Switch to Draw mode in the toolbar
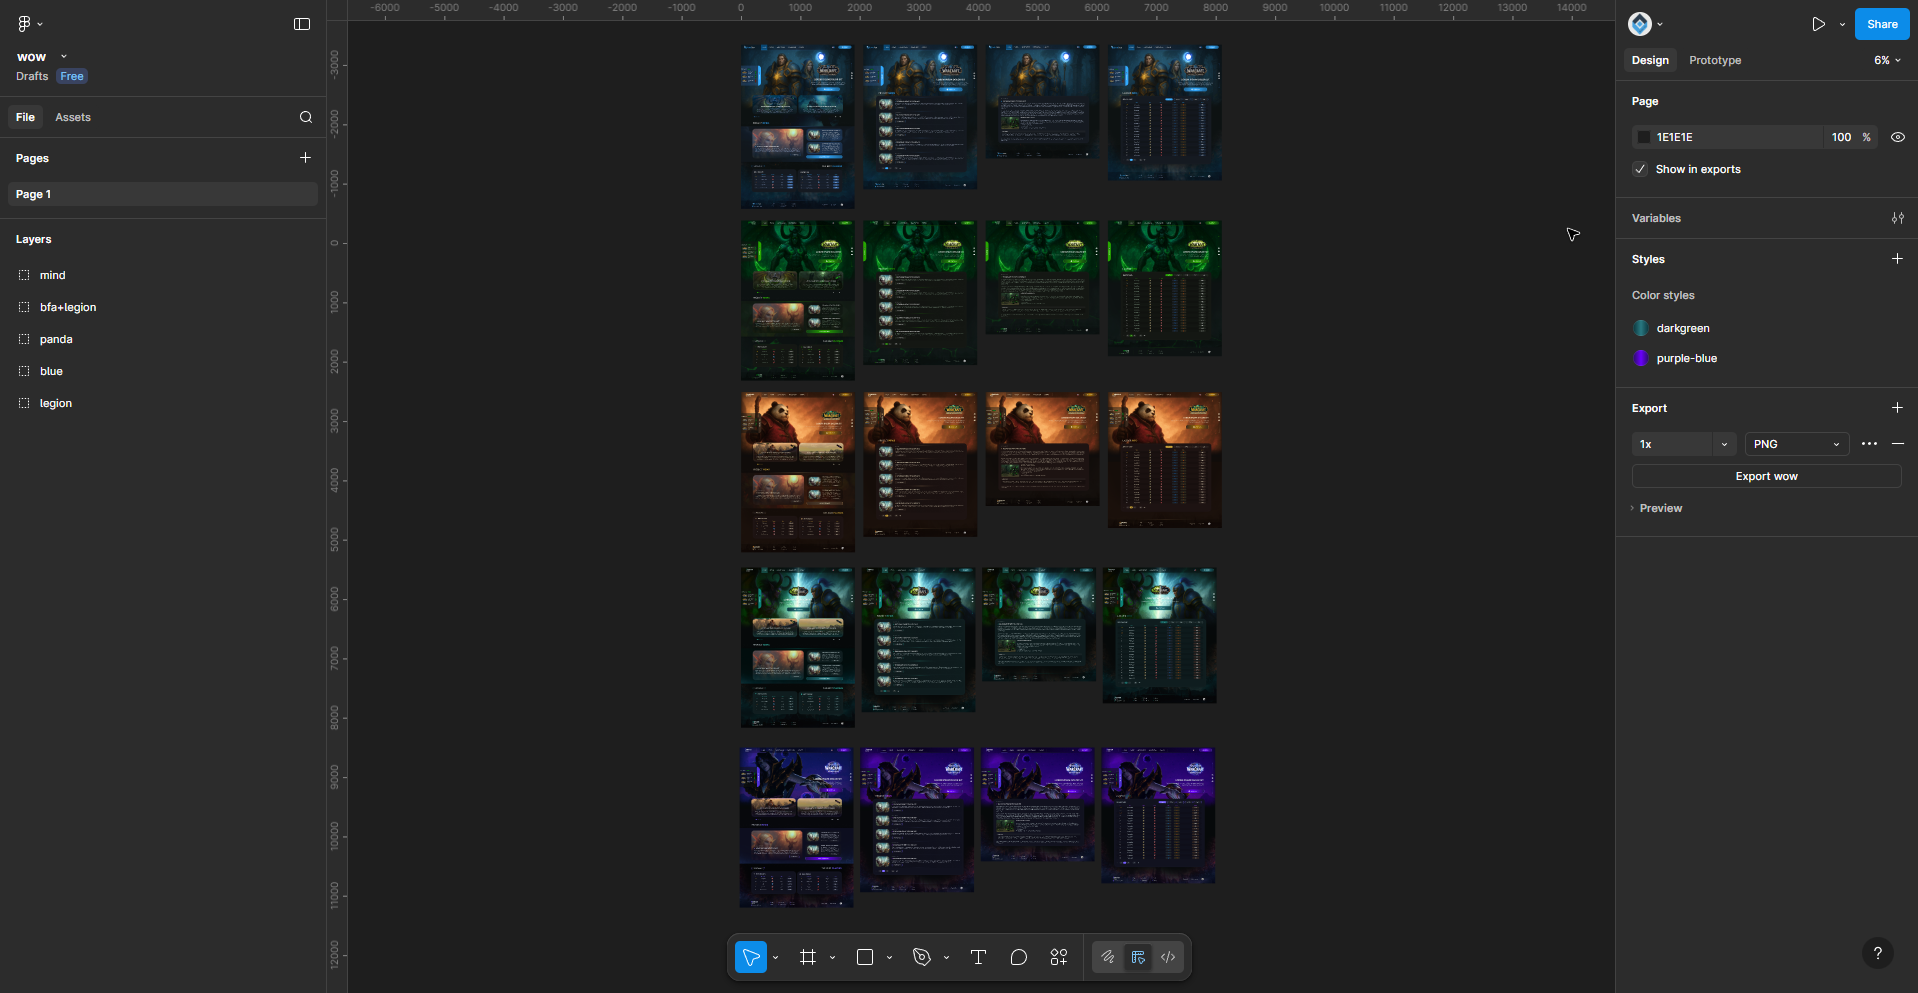This screenshot has height=993, width=1918. click(1108, 957)
